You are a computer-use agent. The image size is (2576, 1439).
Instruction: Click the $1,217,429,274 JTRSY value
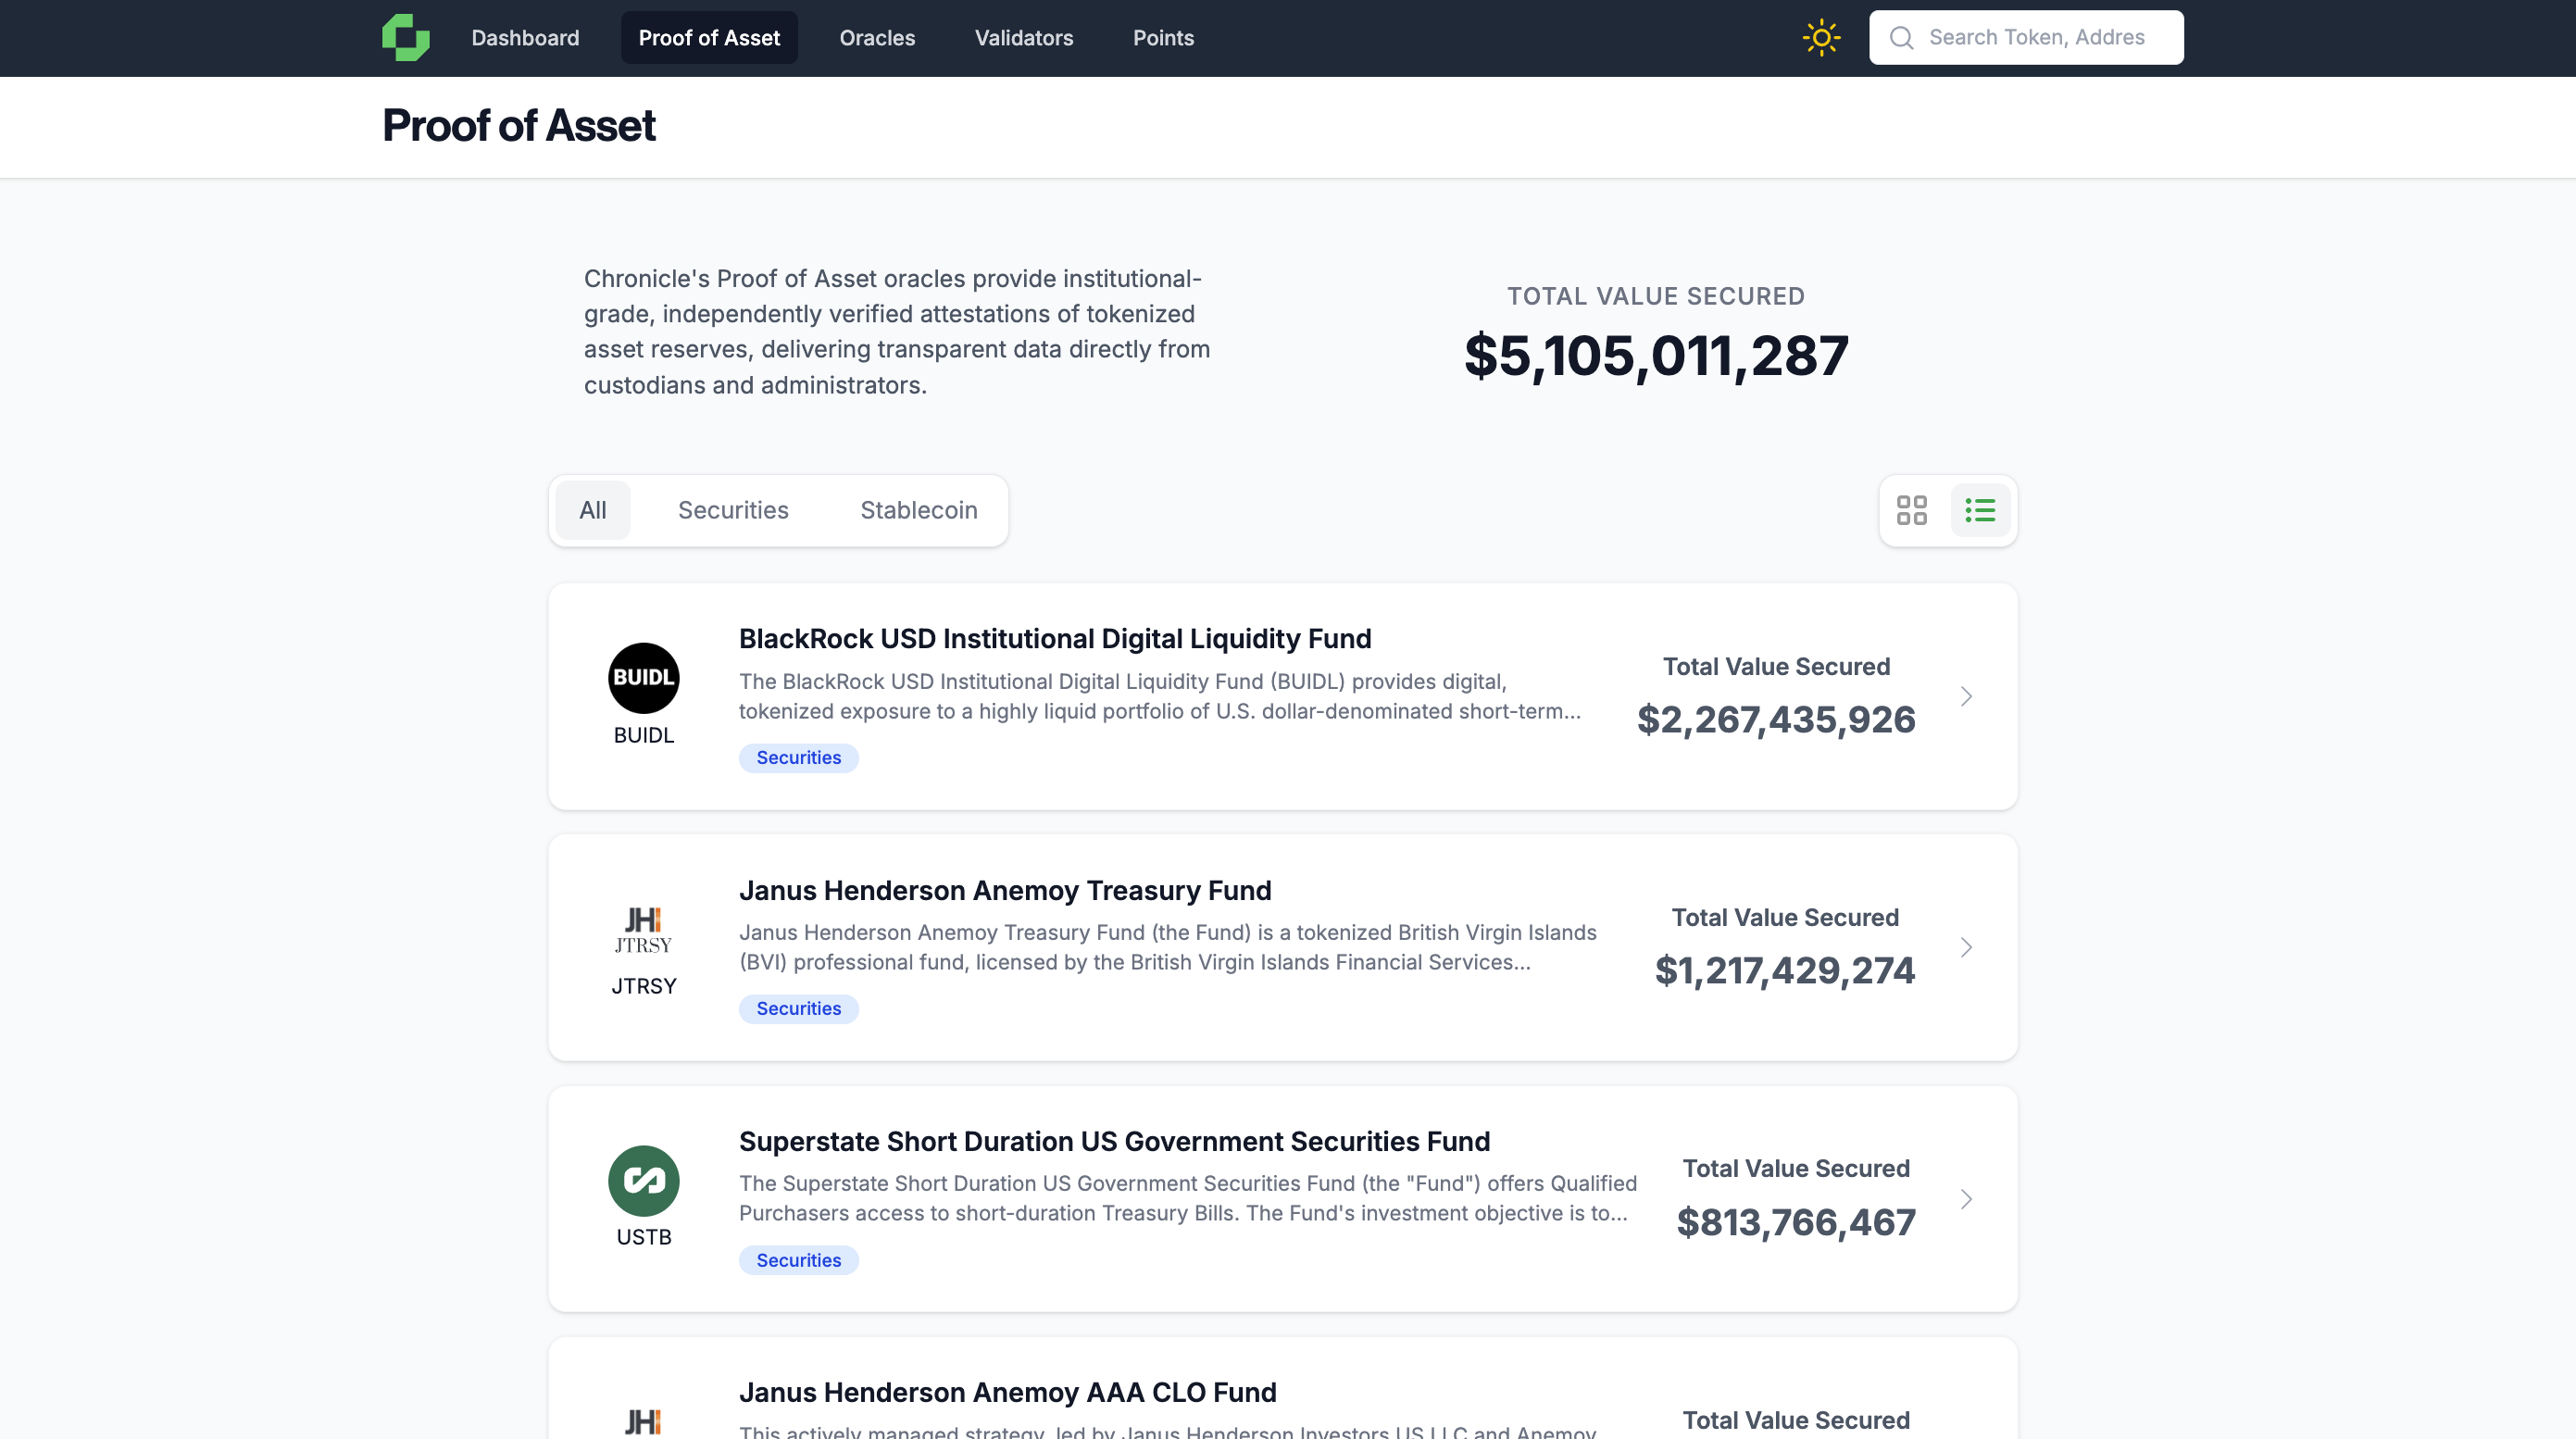tap(1785, 970)
